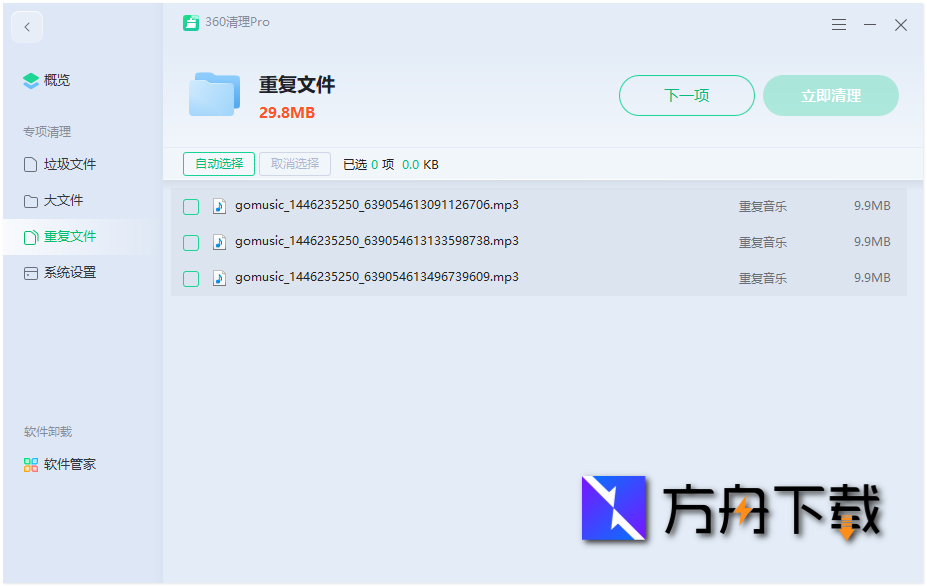
Task: Click the 自动选择 auto-select button
Action: tap(218, 164)
